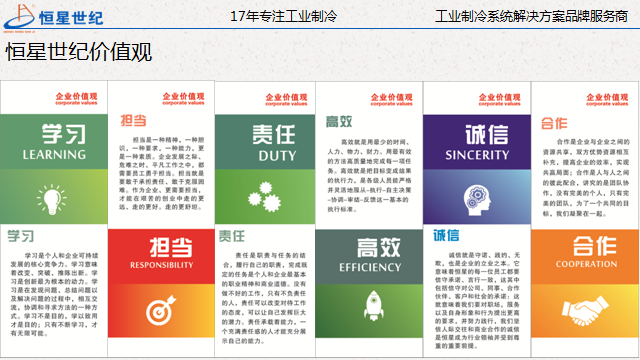Select the 学习 LEARNING green banner
Image resolution: width=640 pixels, height=360 pixels.
(54, 142)
